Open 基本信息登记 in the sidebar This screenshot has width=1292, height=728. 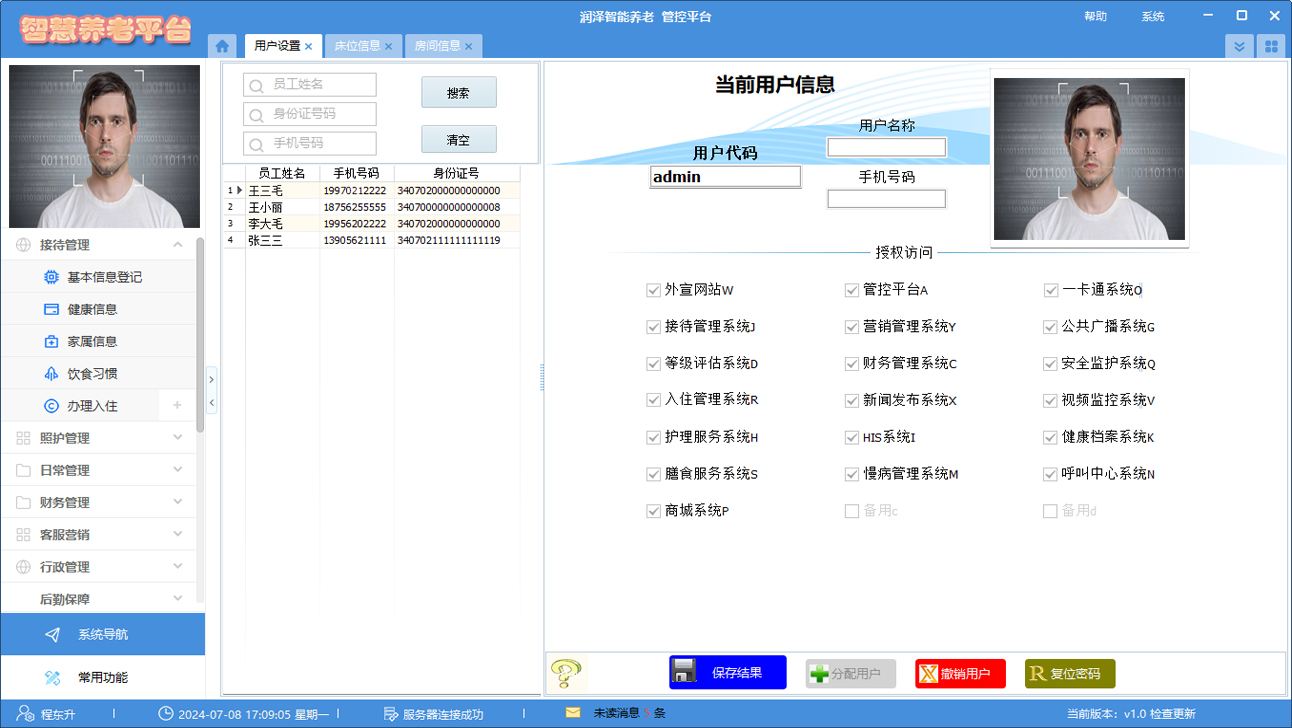104,277
